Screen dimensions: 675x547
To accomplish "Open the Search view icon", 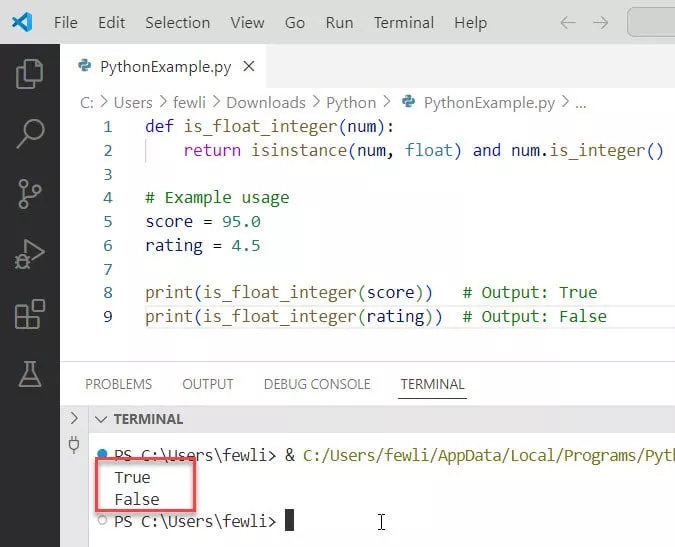I will pyautogui.click(x=30, y=132).
